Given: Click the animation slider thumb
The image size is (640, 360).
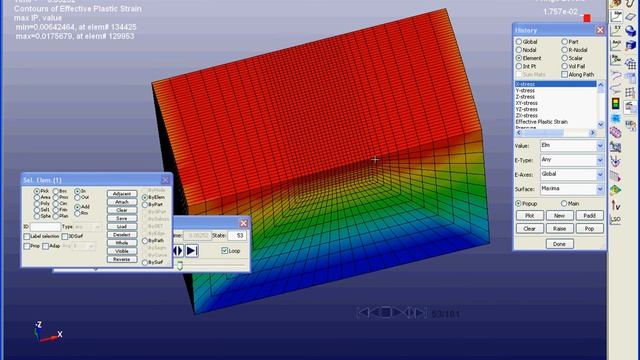Looking at the screenshot, I should pos(180,266).
